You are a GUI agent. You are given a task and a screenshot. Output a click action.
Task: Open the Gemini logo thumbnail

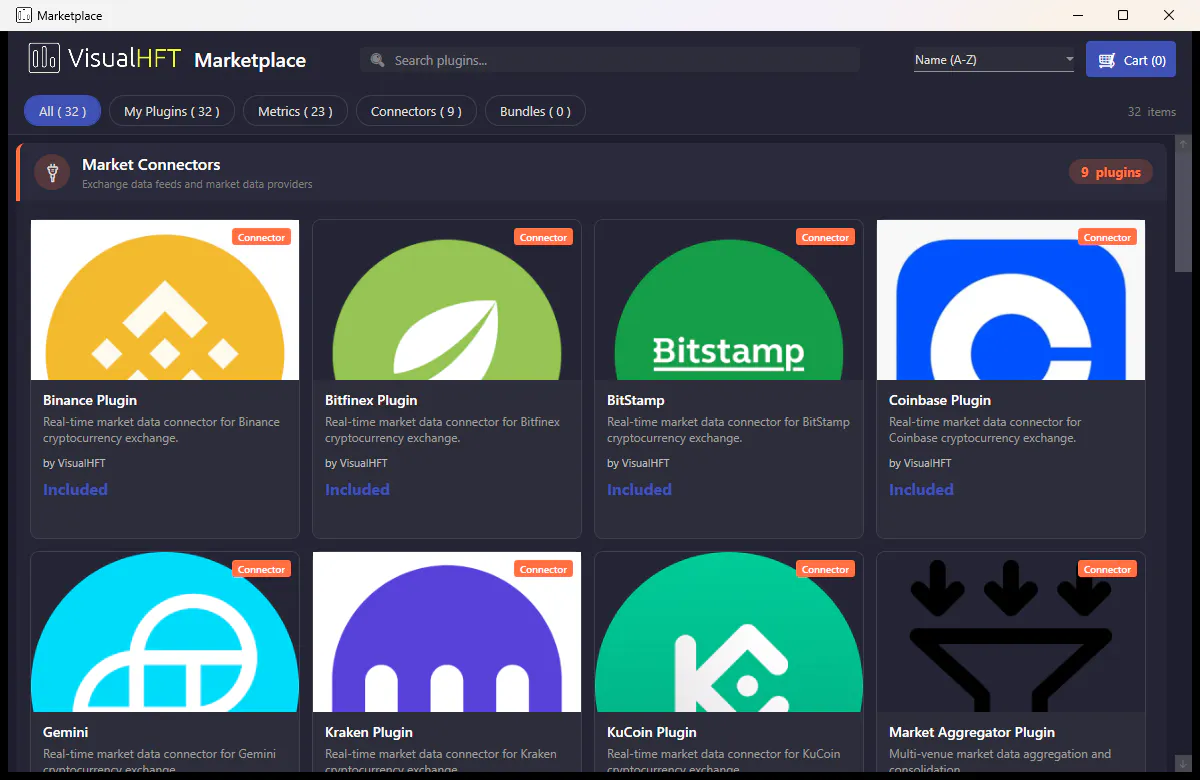165,632
